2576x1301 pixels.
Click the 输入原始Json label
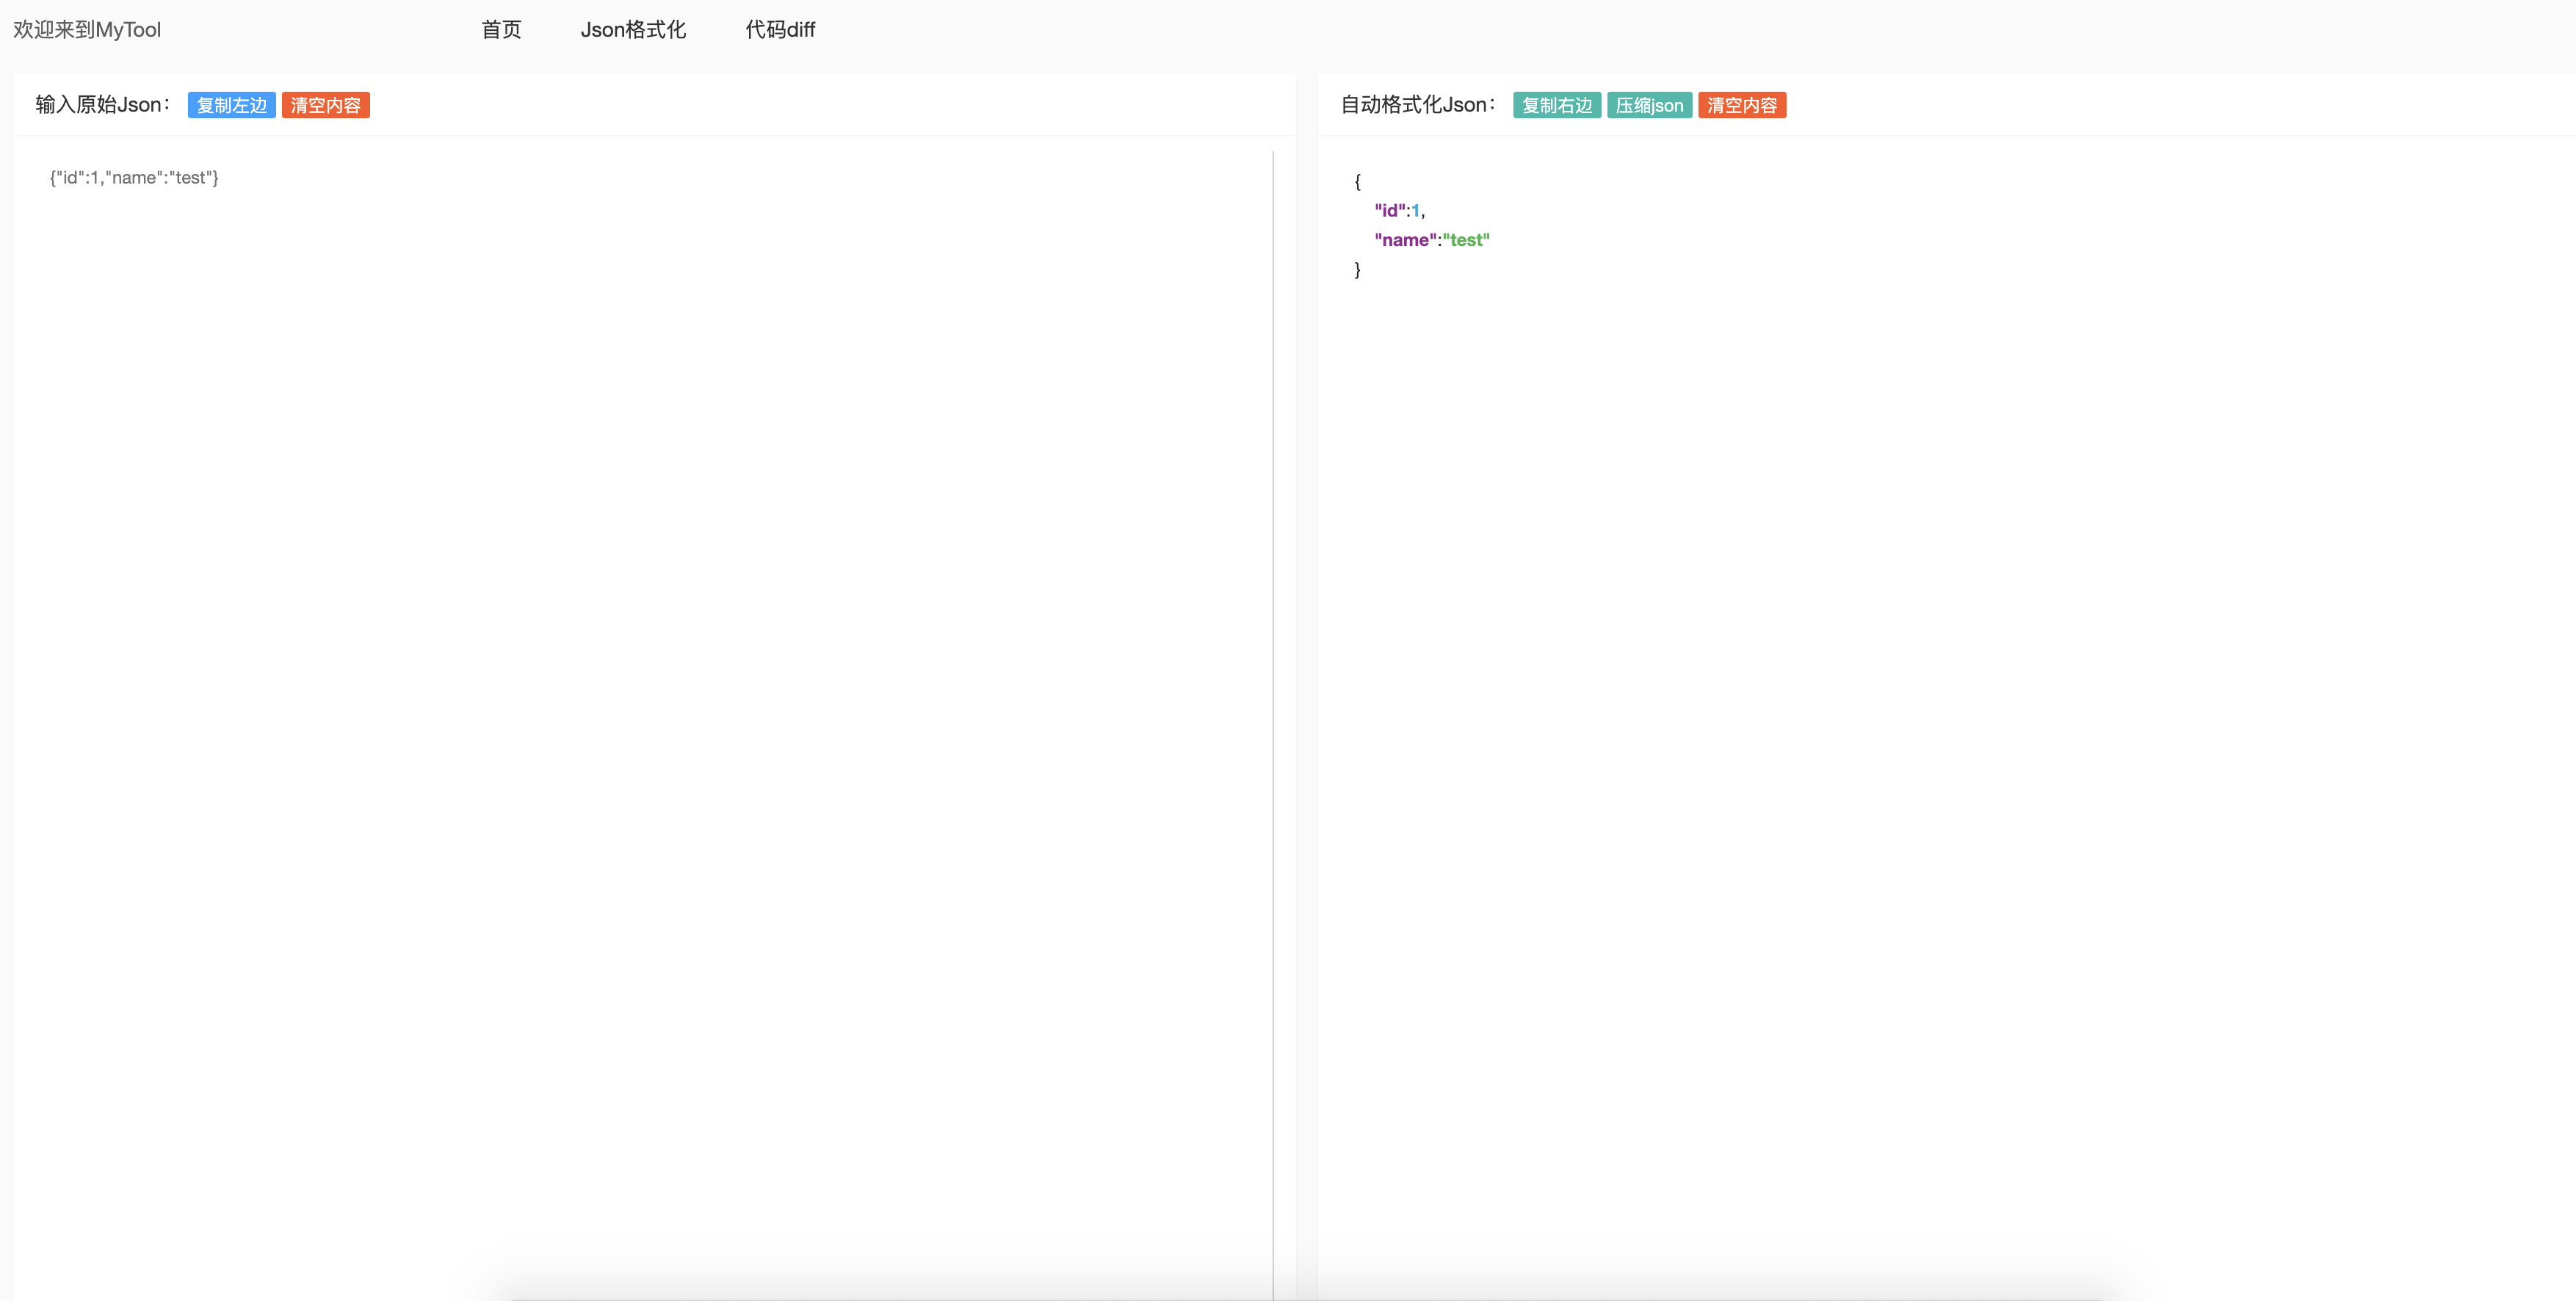[x=102, y=105]
